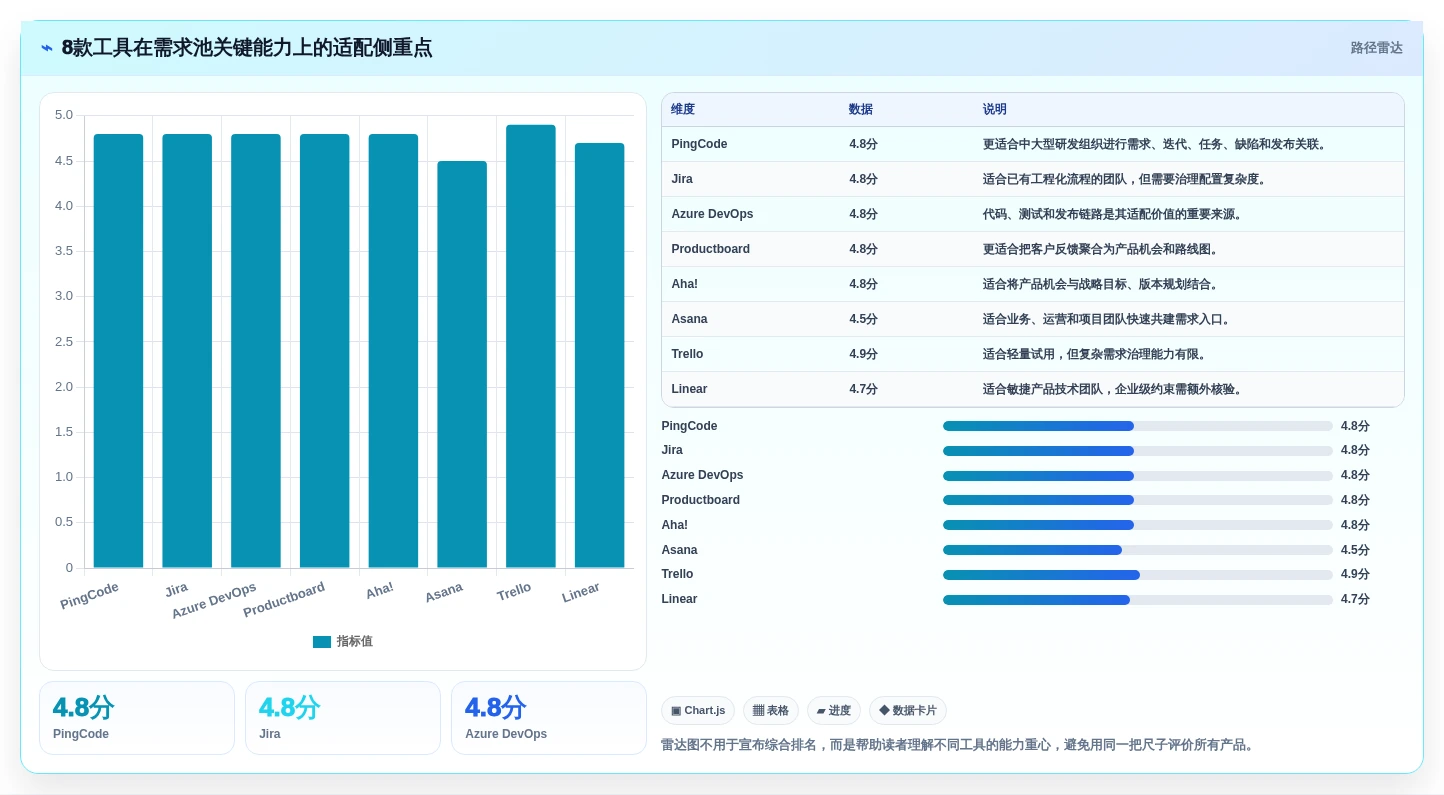The image size is (1444, 795).
Task: Click the Aha! chart bar
Action: (x=393, y=351)
